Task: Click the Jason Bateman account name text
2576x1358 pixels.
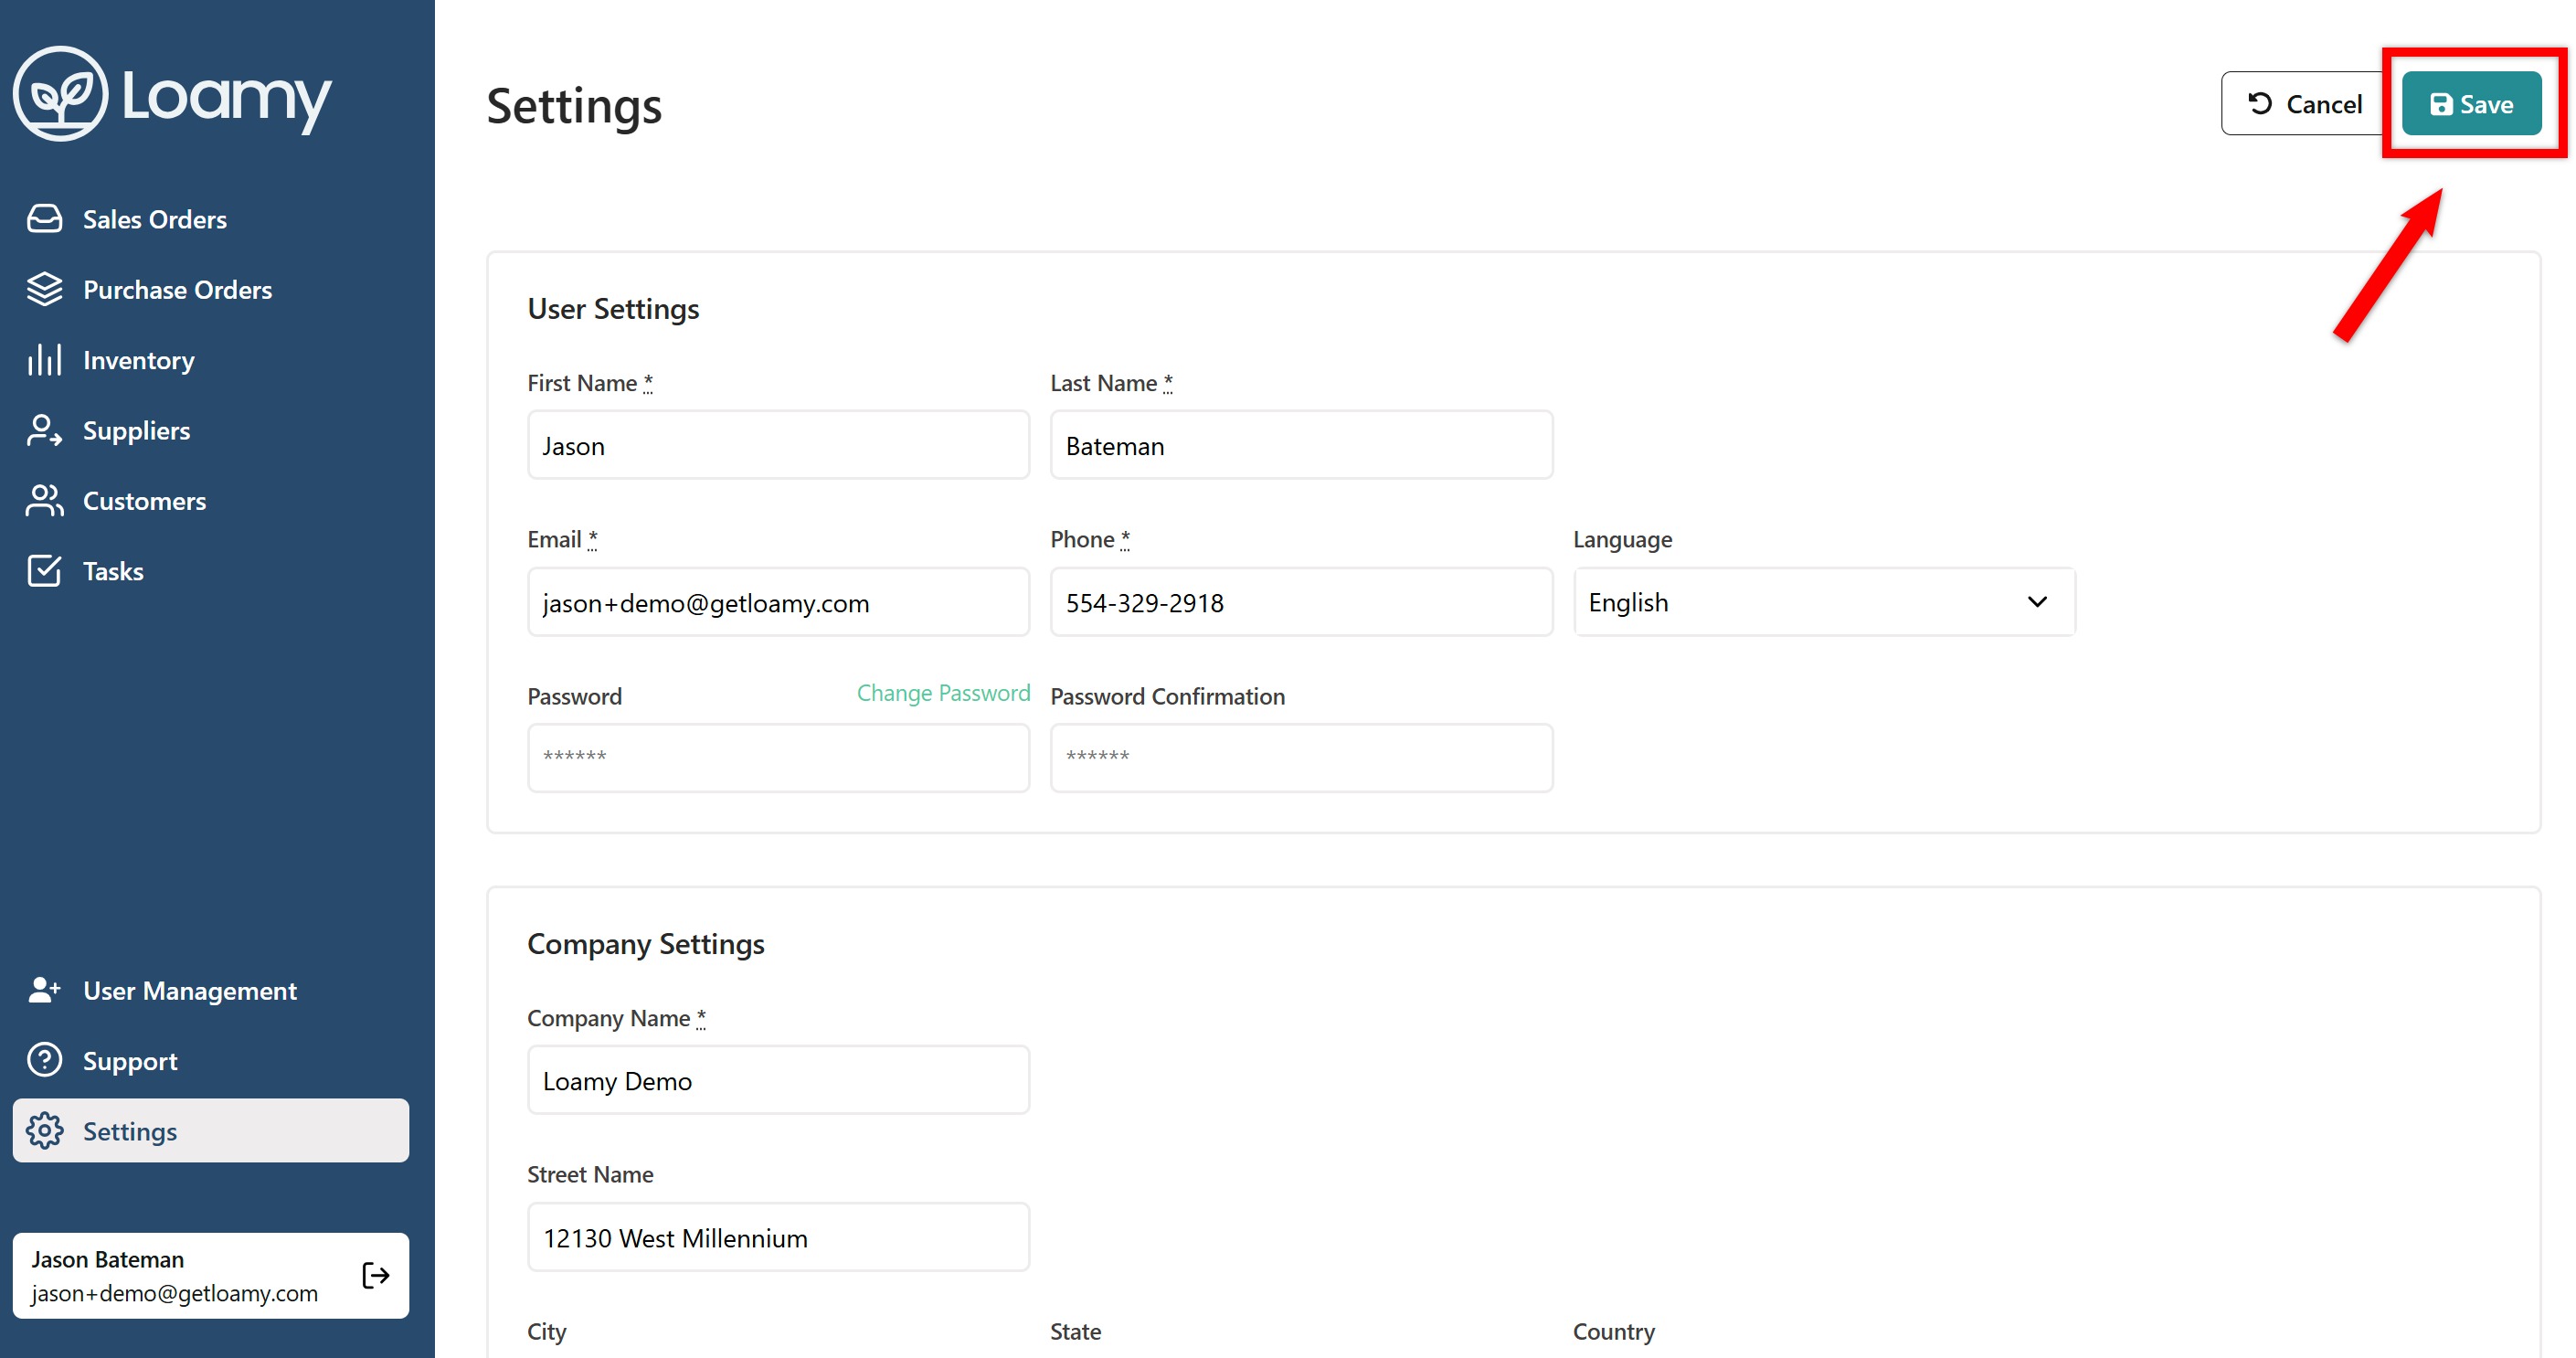Action: click(108, 1259)
